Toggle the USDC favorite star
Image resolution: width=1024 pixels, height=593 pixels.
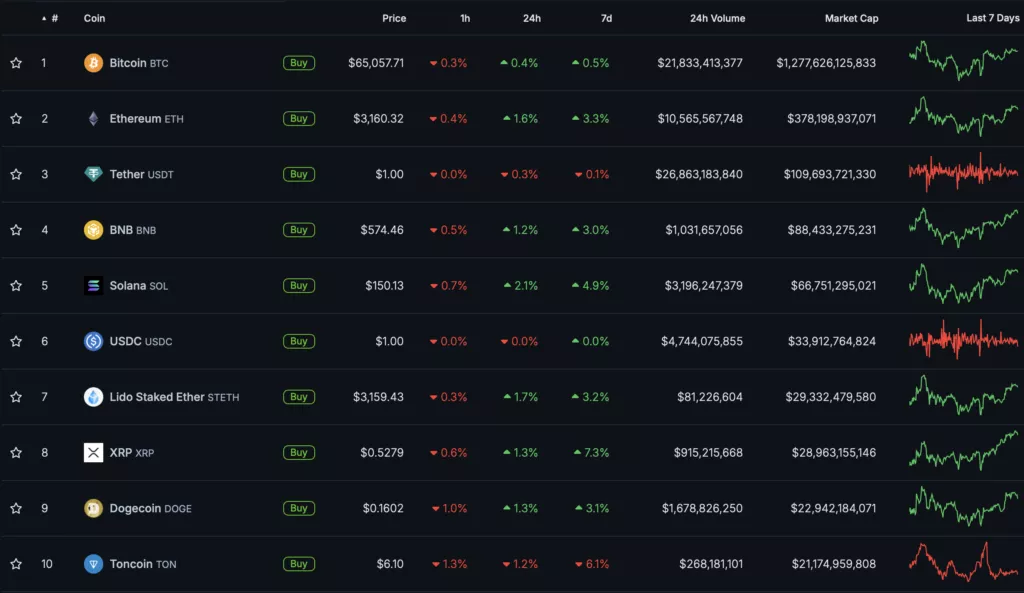point(16,341)
